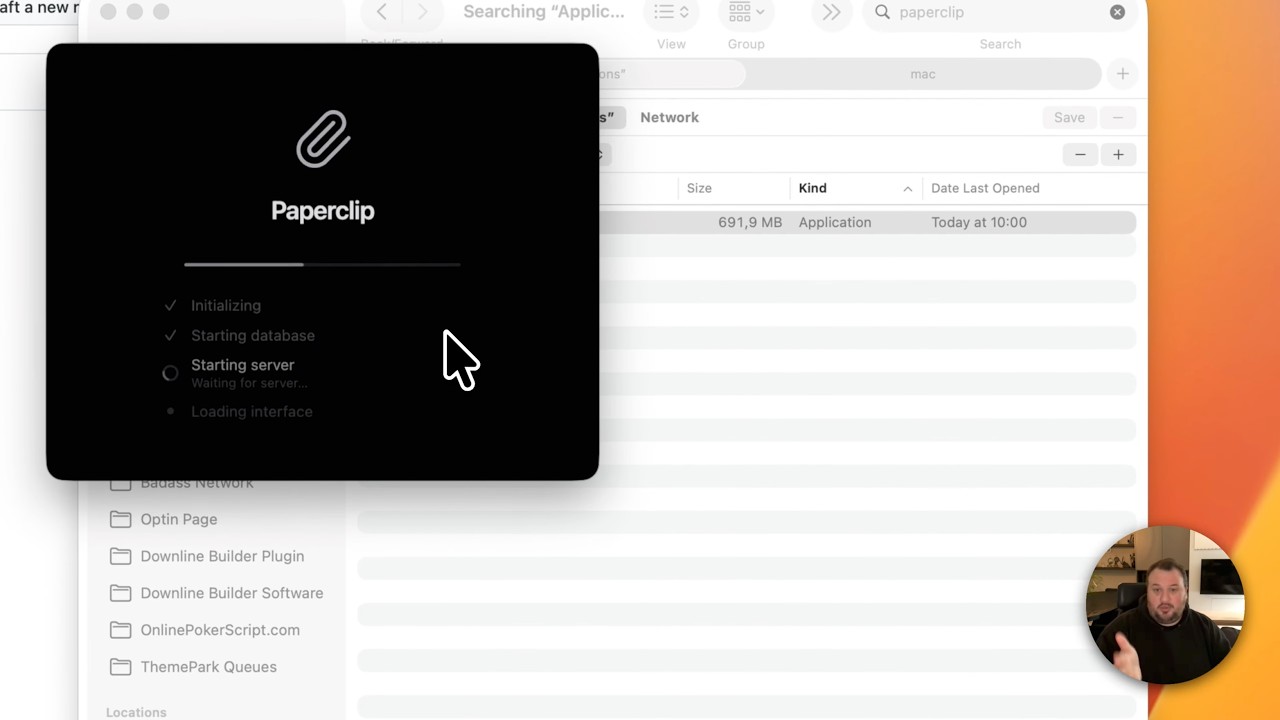
Task: Sort by Date Last Opened column
Action: (985, 188)
